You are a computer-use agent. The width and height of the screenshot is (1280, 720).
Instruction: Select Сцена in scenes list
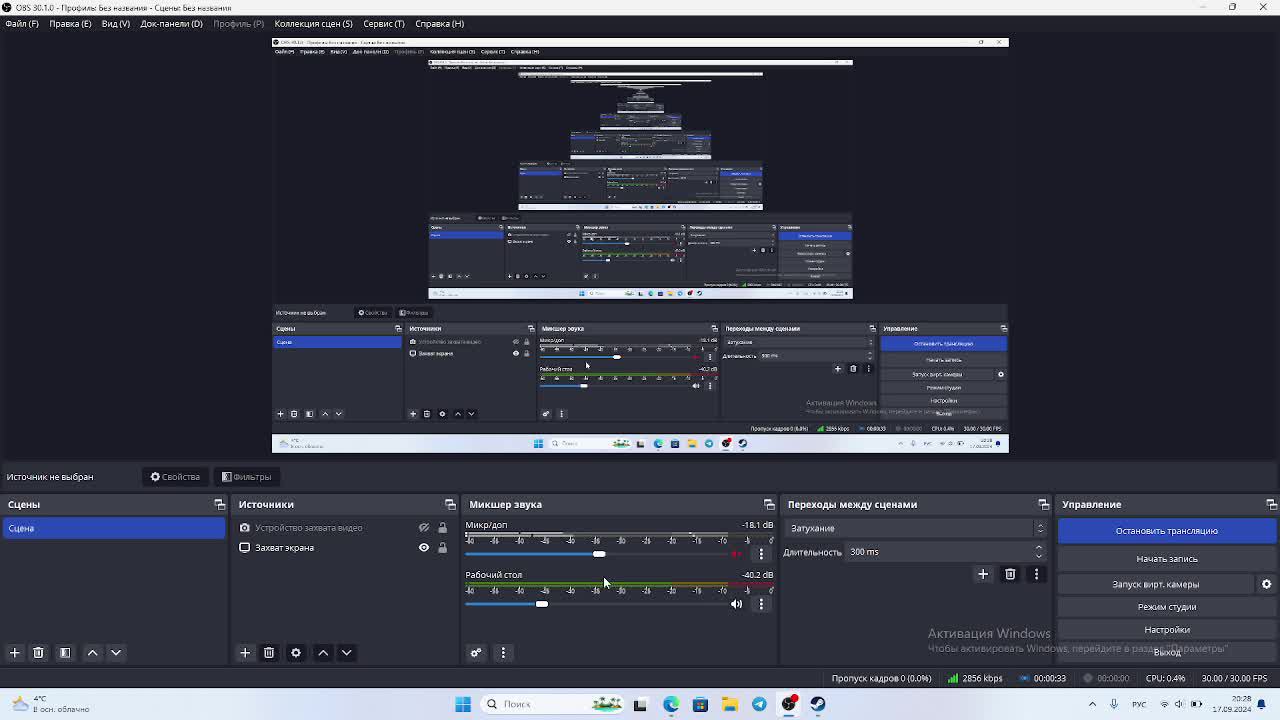pyautogui.click(x=114, y=528)
